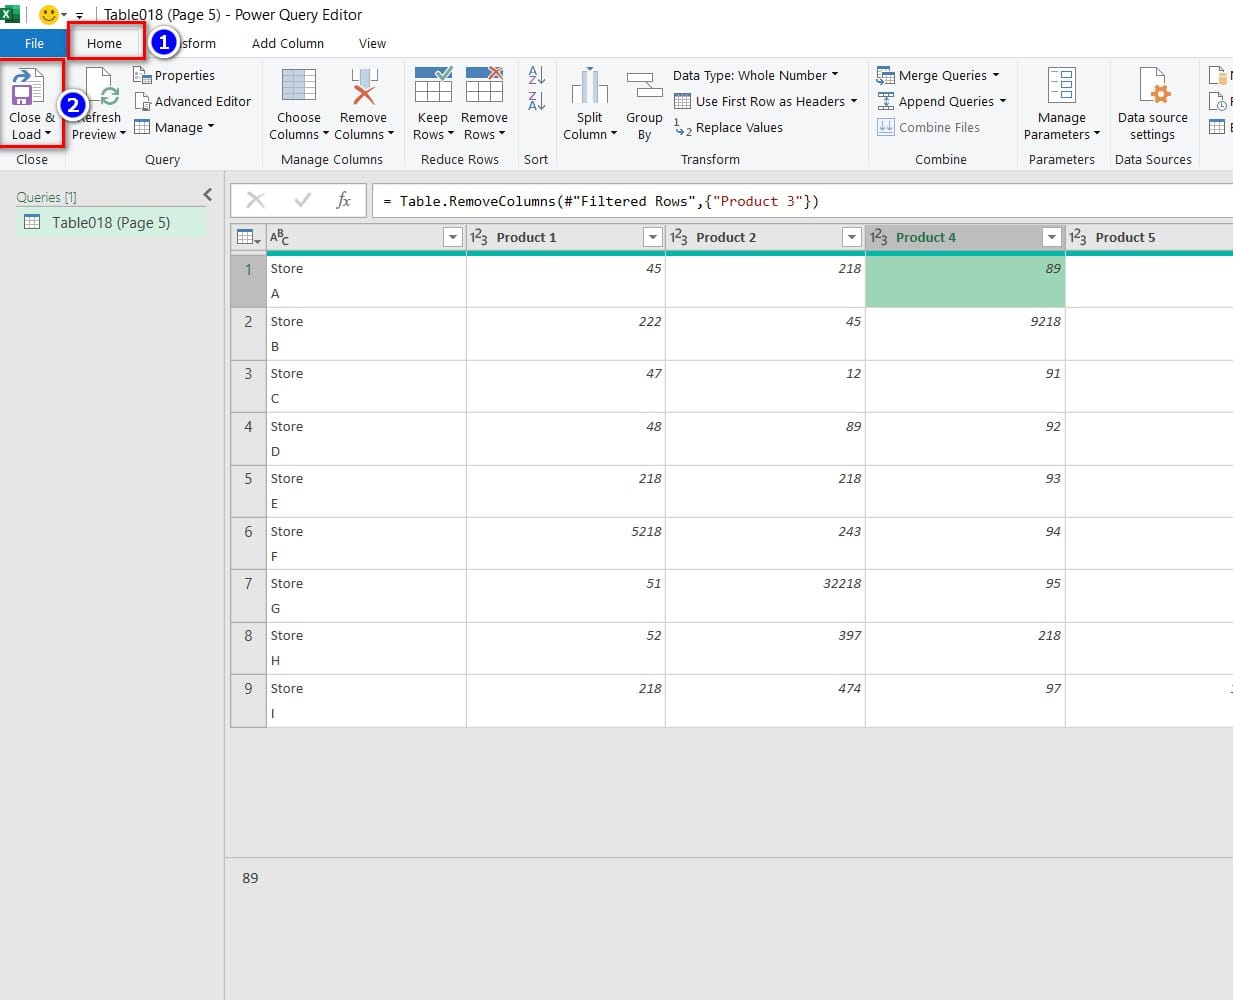The width and height of the screenshot is (1233, 1000).
Task: Click the smiley feedback icon
Action: [48, 15]
